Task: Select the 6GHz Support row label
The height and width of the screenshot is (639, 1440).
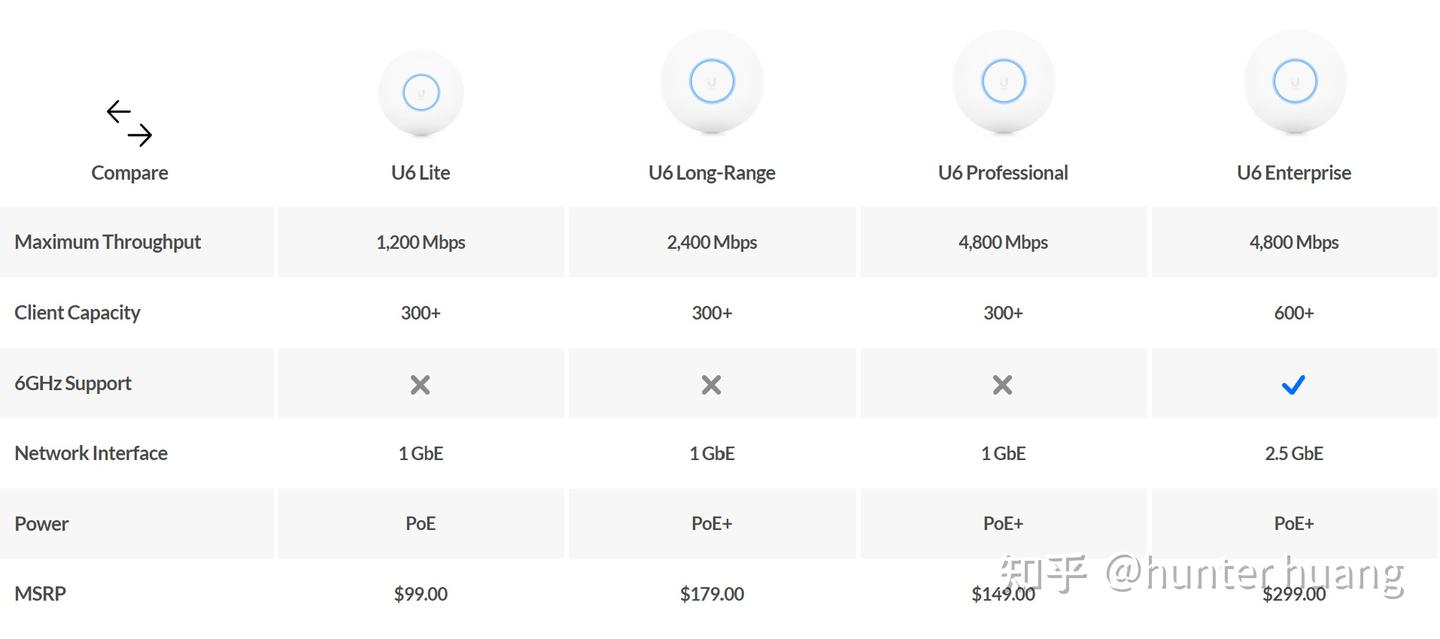Action: 73,383
